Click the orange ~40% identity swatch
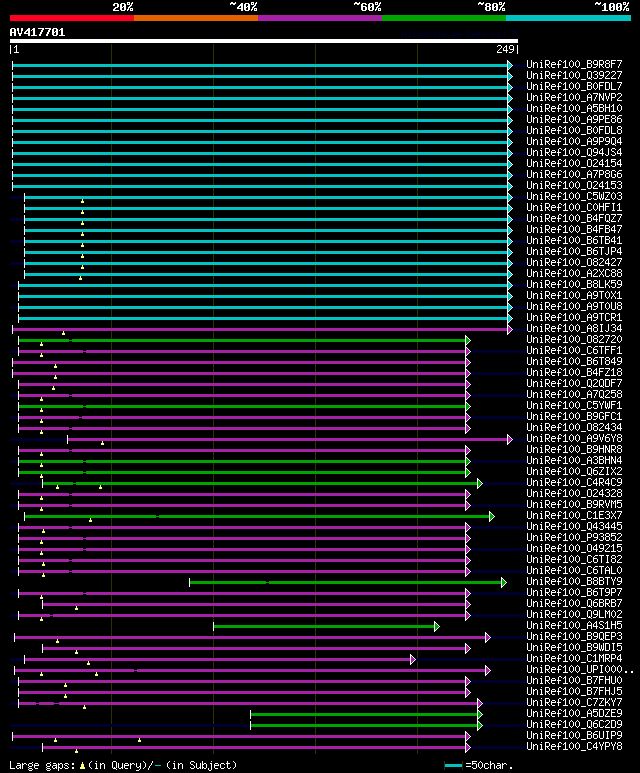 click(x=196, y=18)
